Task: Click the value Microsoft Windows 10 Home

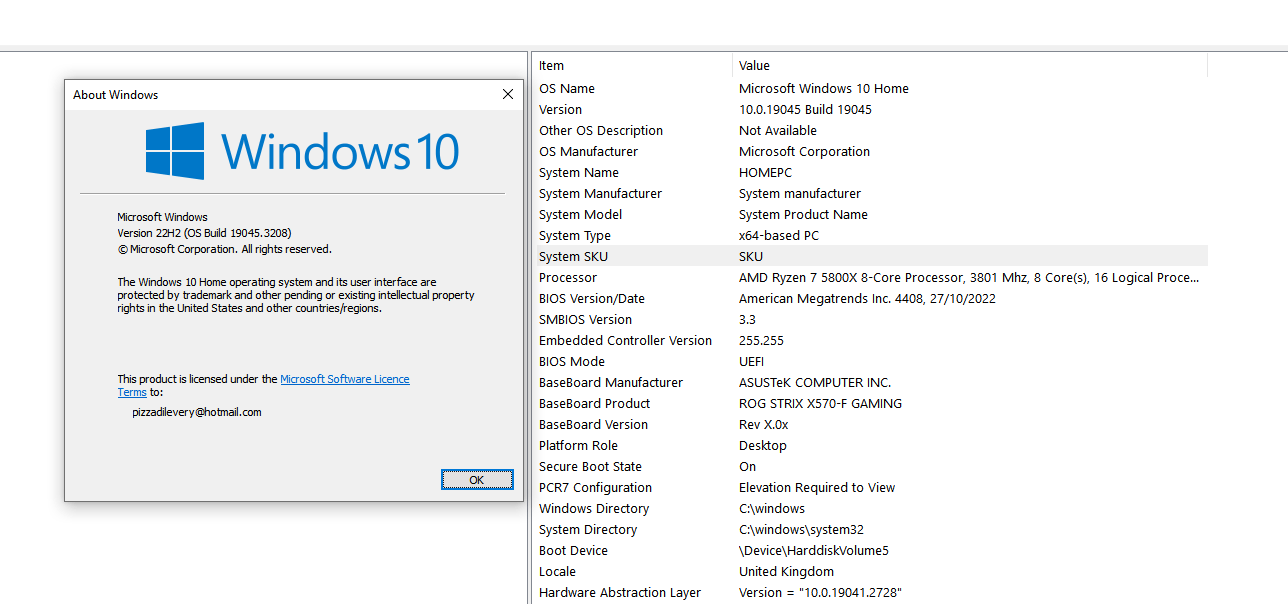Action: pyautogui.click(x=824, y=89)
